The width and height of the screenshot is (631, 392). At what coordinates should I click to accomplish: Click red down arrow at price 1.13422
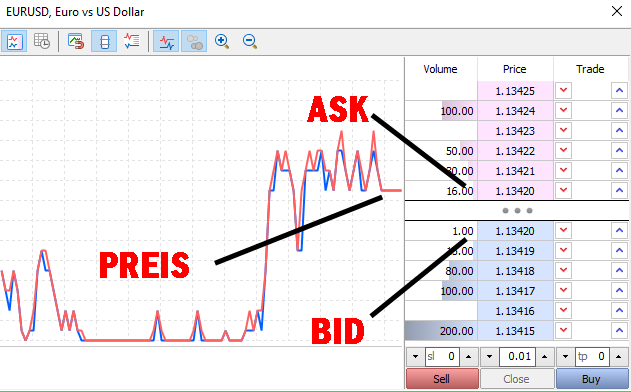tap(563, 151)
